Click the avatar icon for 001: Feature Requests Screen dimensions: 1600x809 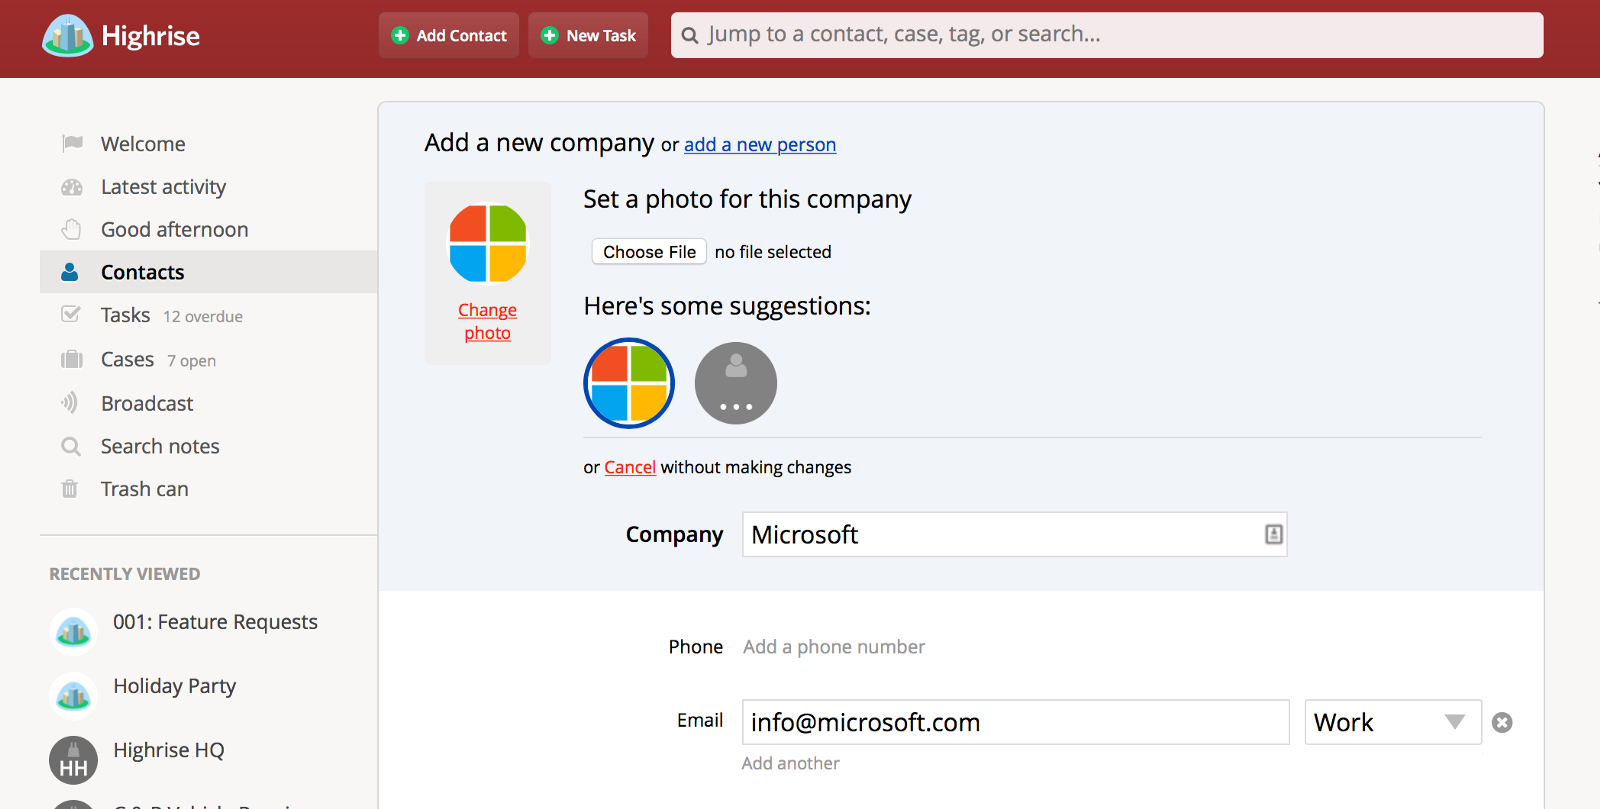(73, 632)
